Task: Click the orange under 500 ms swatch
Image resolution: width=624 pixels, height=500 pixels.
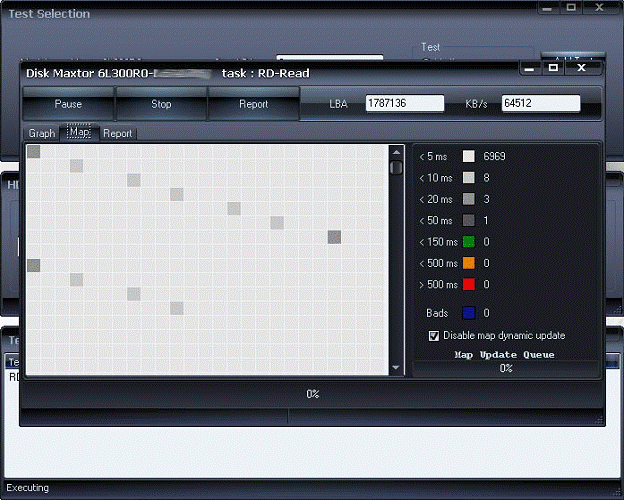Action: [x=468, y=263]
